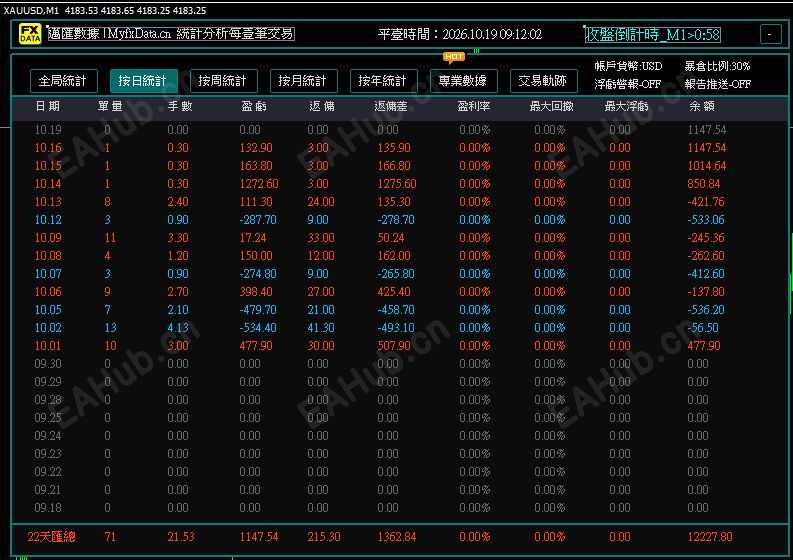Click the 最大浮虧 column header
Image resolution: width=793 pixels, height=560 pixels.
click(626, 106)
